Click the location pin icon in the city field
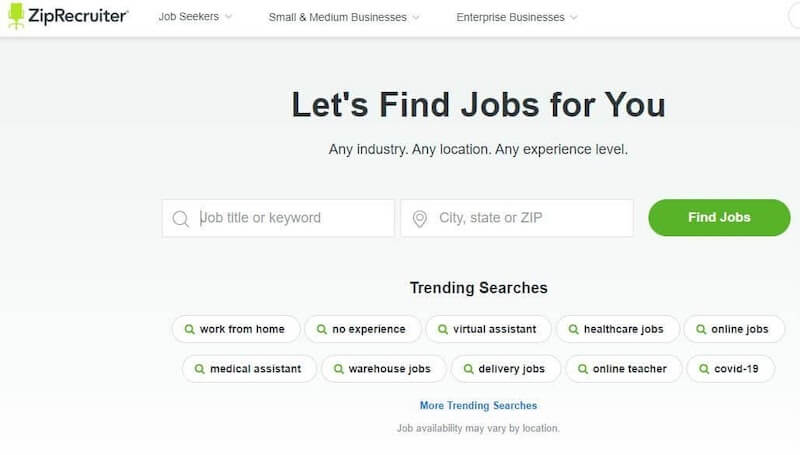Image resolution: width=800 pixels, height=455 pixels. pyautogui.click(x=419, y=219)
